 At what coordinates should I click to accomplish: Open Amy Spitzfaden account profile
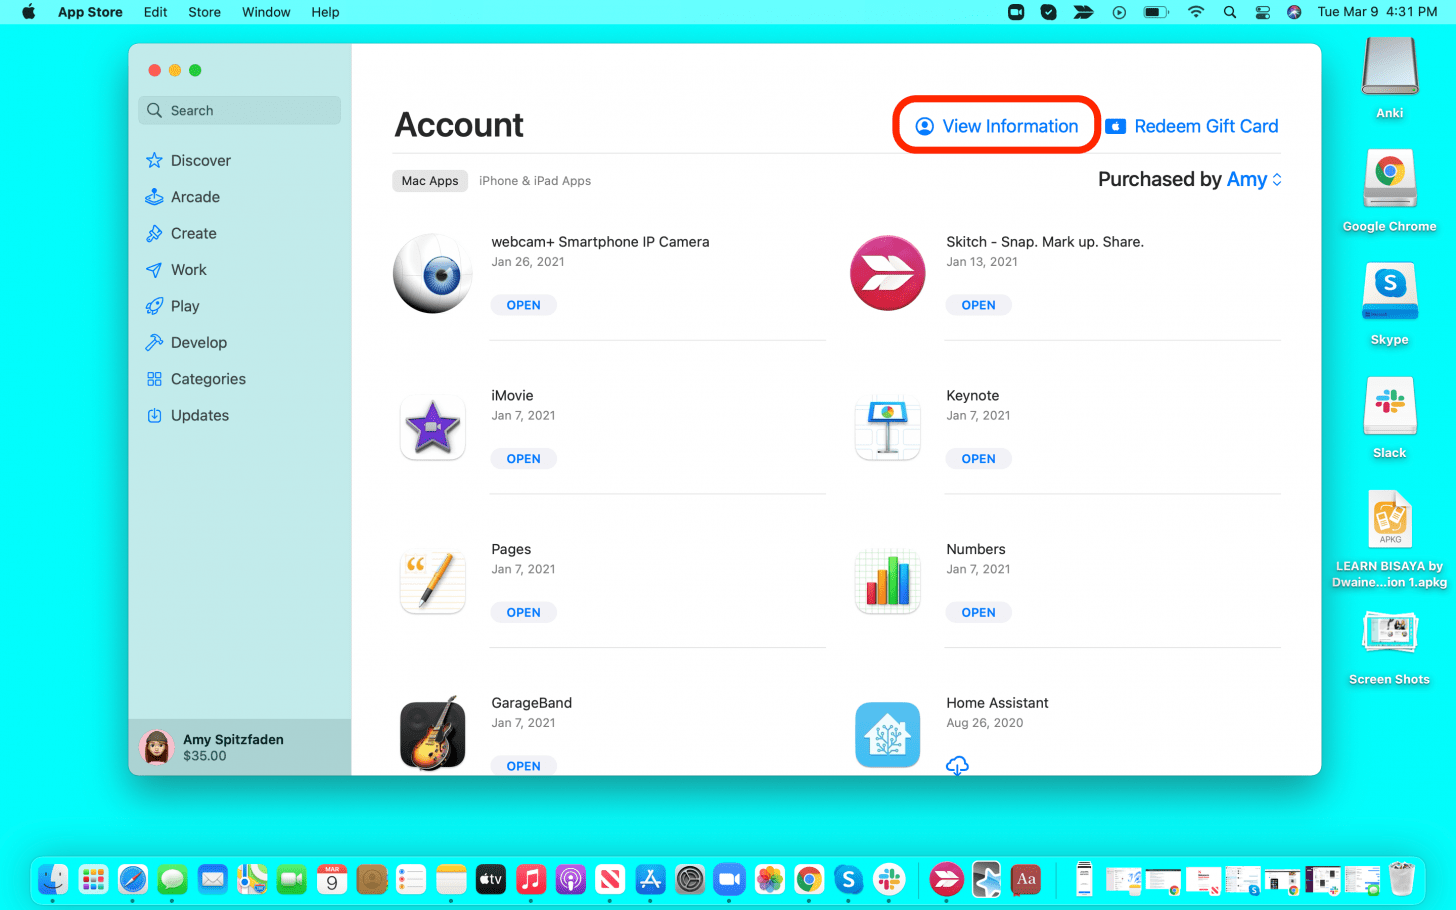(x=232, y=747)
